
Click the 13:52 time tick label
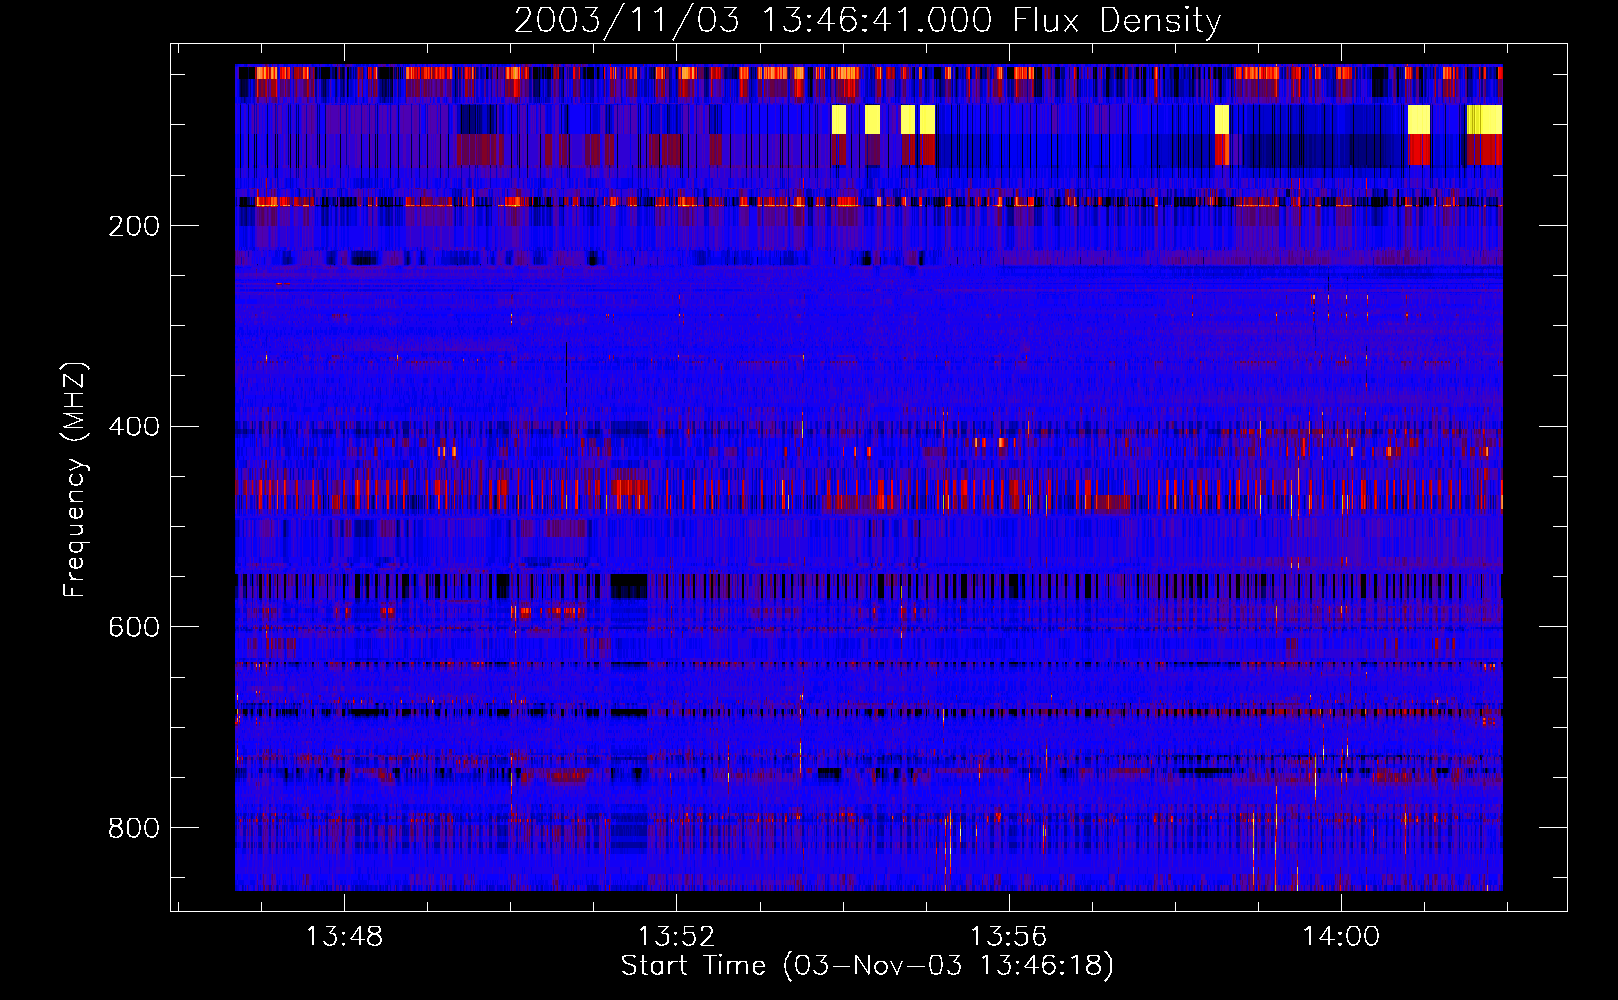677,936
